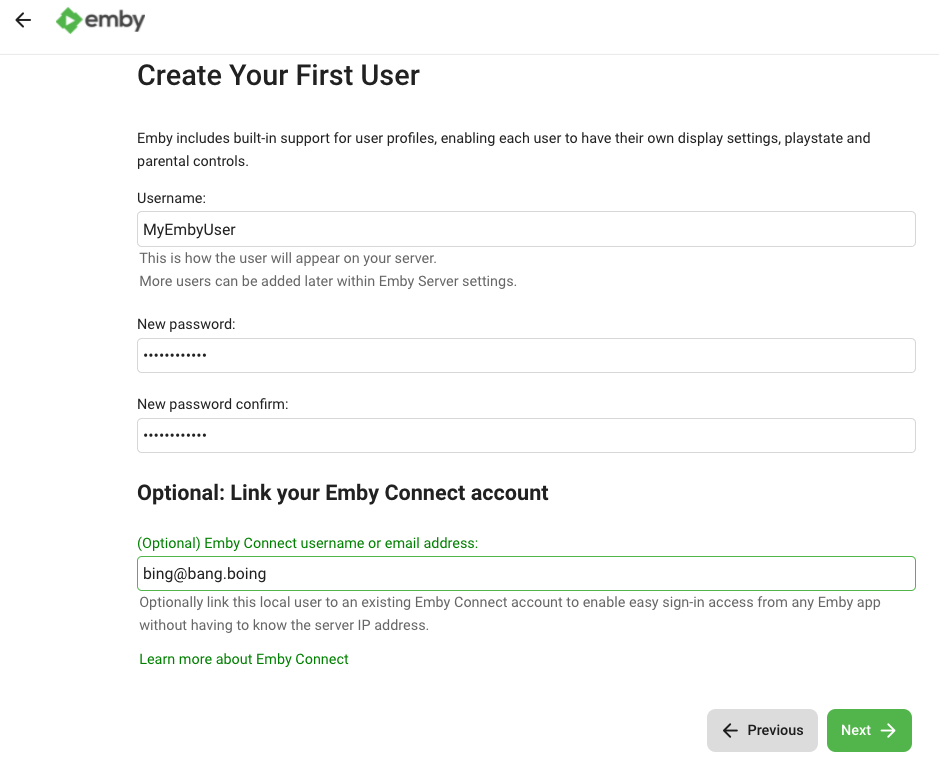The image size is (939, 778).
Task: Click the back arrow in the header
Action: pyautogui.click(x=23, y=20)
